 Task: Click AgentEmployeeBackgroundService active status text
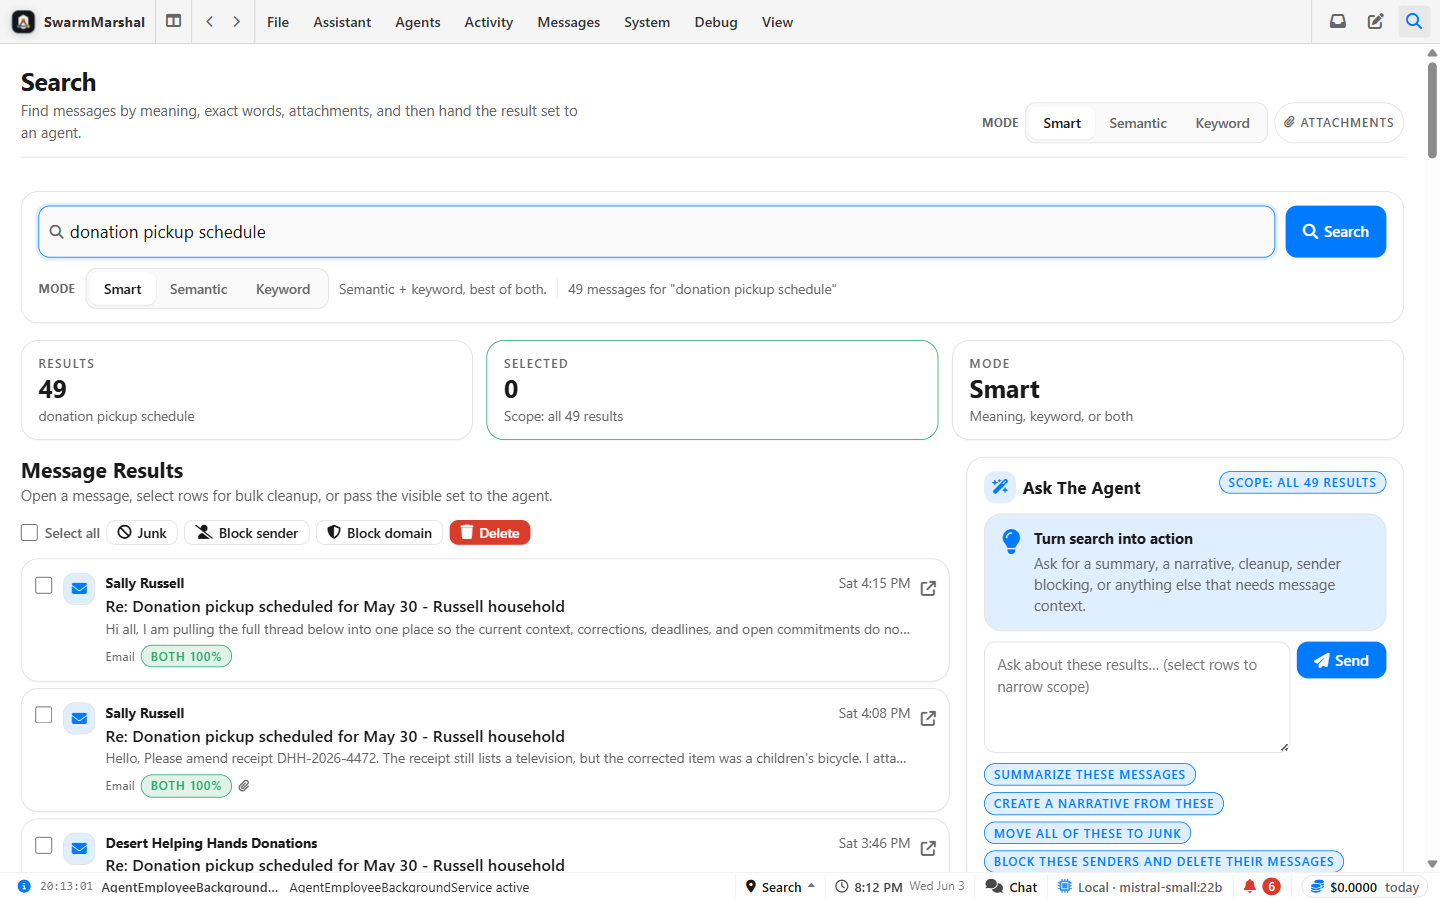[409, 887]
